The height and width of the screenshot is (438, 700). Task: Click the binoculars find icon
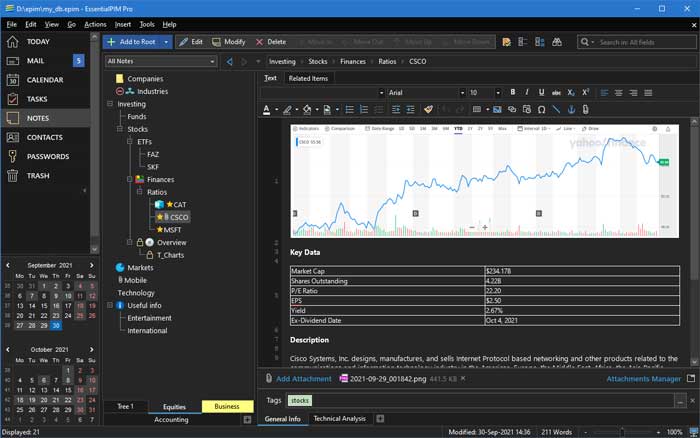pos(557,42)
